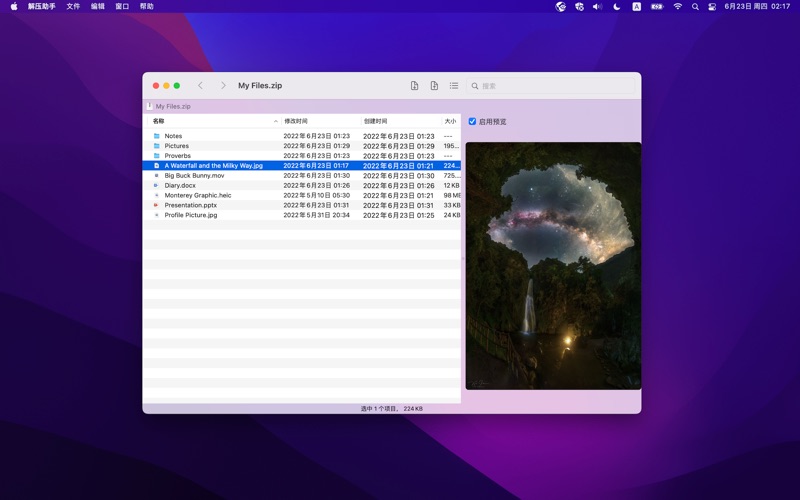Switch the list view mode icon
Viewport: 800px width, 500px height.
(x=454, y=86)
